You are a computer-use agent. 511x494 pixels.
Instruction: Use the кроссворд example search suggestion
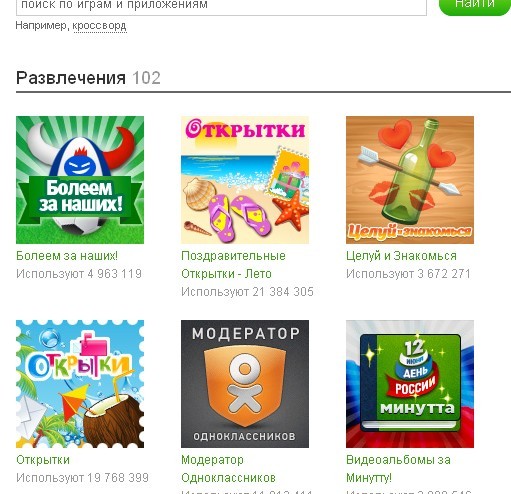click(x=99, y=26)
